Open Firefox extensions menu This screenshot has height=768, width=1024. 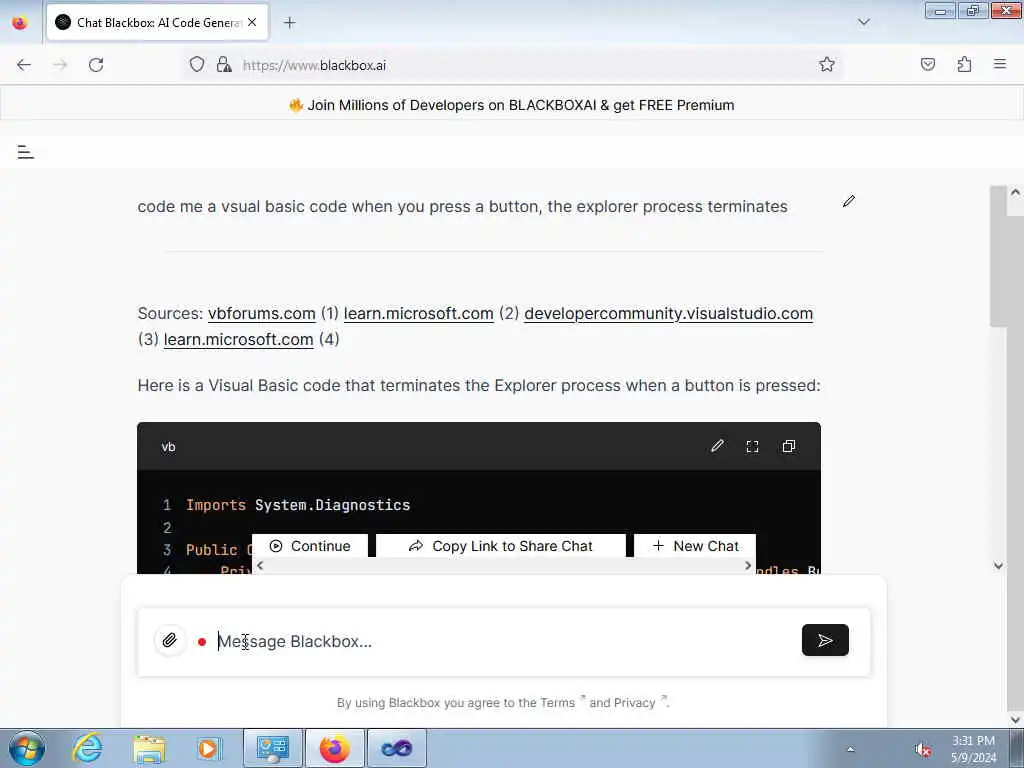coord(964,65)
